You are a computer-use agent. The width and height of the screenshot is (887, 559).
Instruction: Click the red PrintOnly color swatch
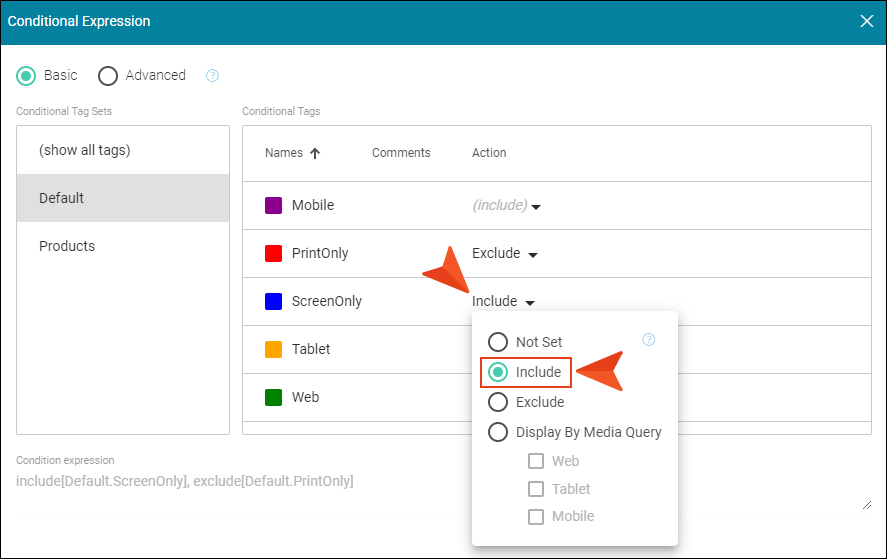[274, 253]
